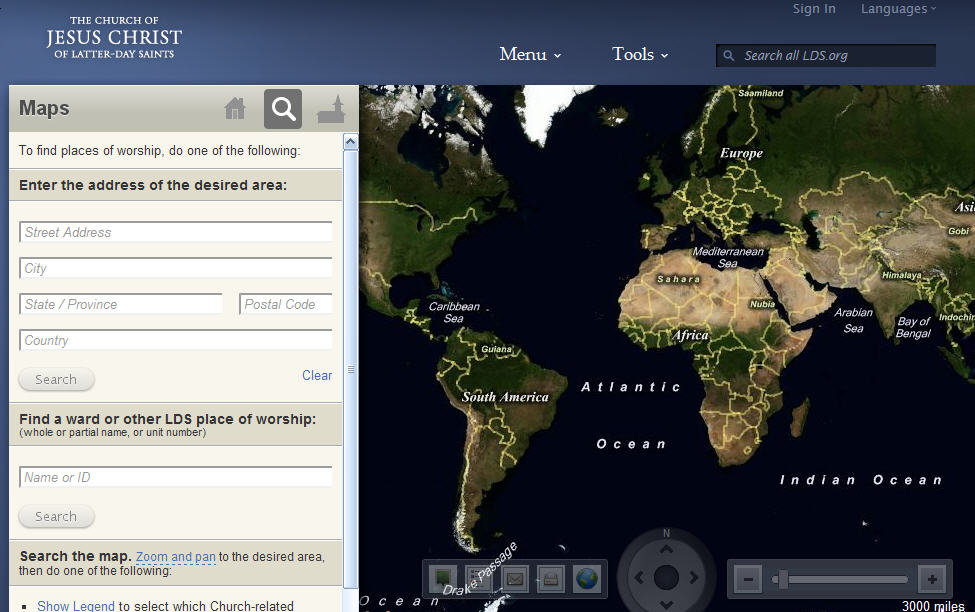
Task: Focus the Street Address input field
Action: [x=175, y=232]
